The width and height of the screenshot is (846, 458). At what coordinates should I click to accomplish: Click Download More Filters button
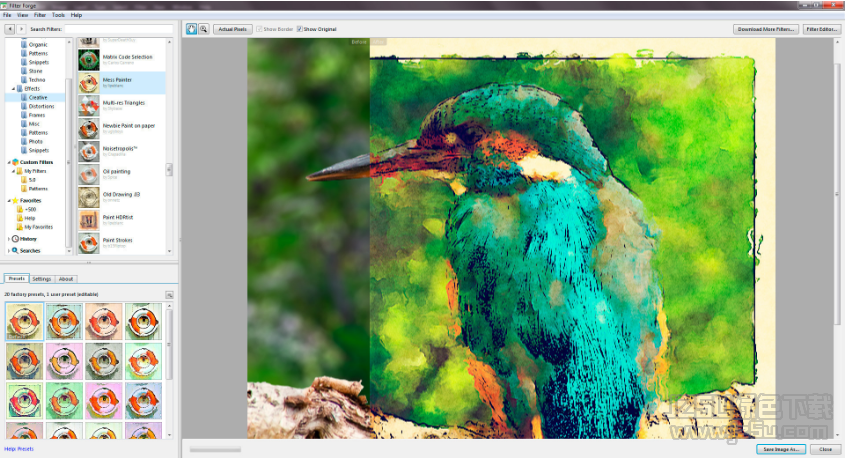[766, 29]
